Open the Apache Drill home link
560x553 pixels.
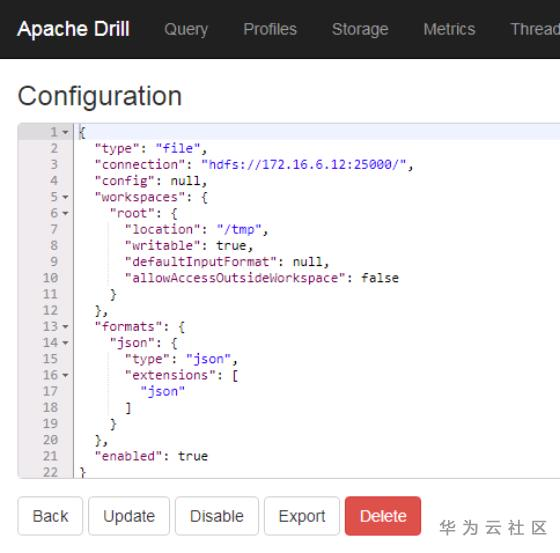click(x=73, y=29)
